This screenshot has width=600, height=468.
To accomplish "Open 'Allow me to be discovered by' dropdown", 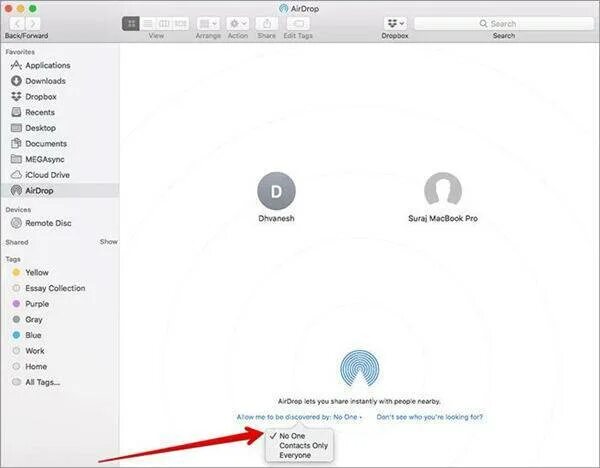I will tap(299, 417).
